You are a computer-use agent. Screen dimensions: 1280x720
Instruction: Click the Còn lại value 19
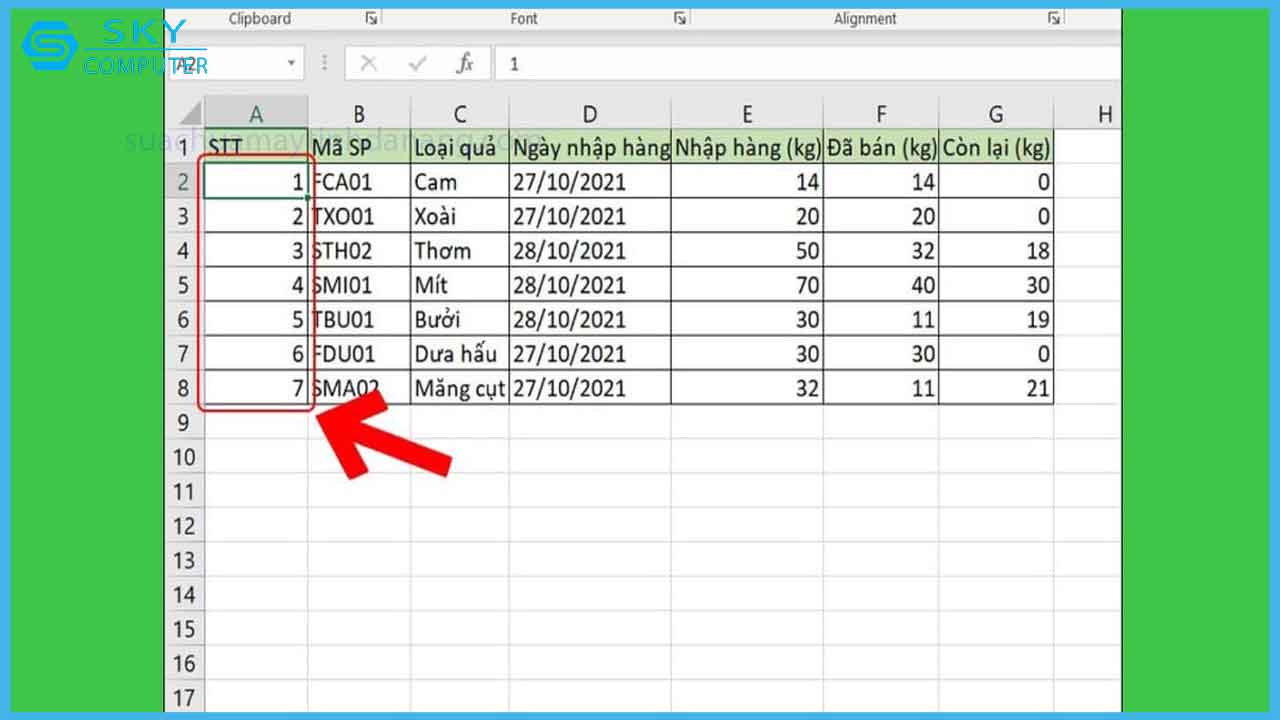996,320
